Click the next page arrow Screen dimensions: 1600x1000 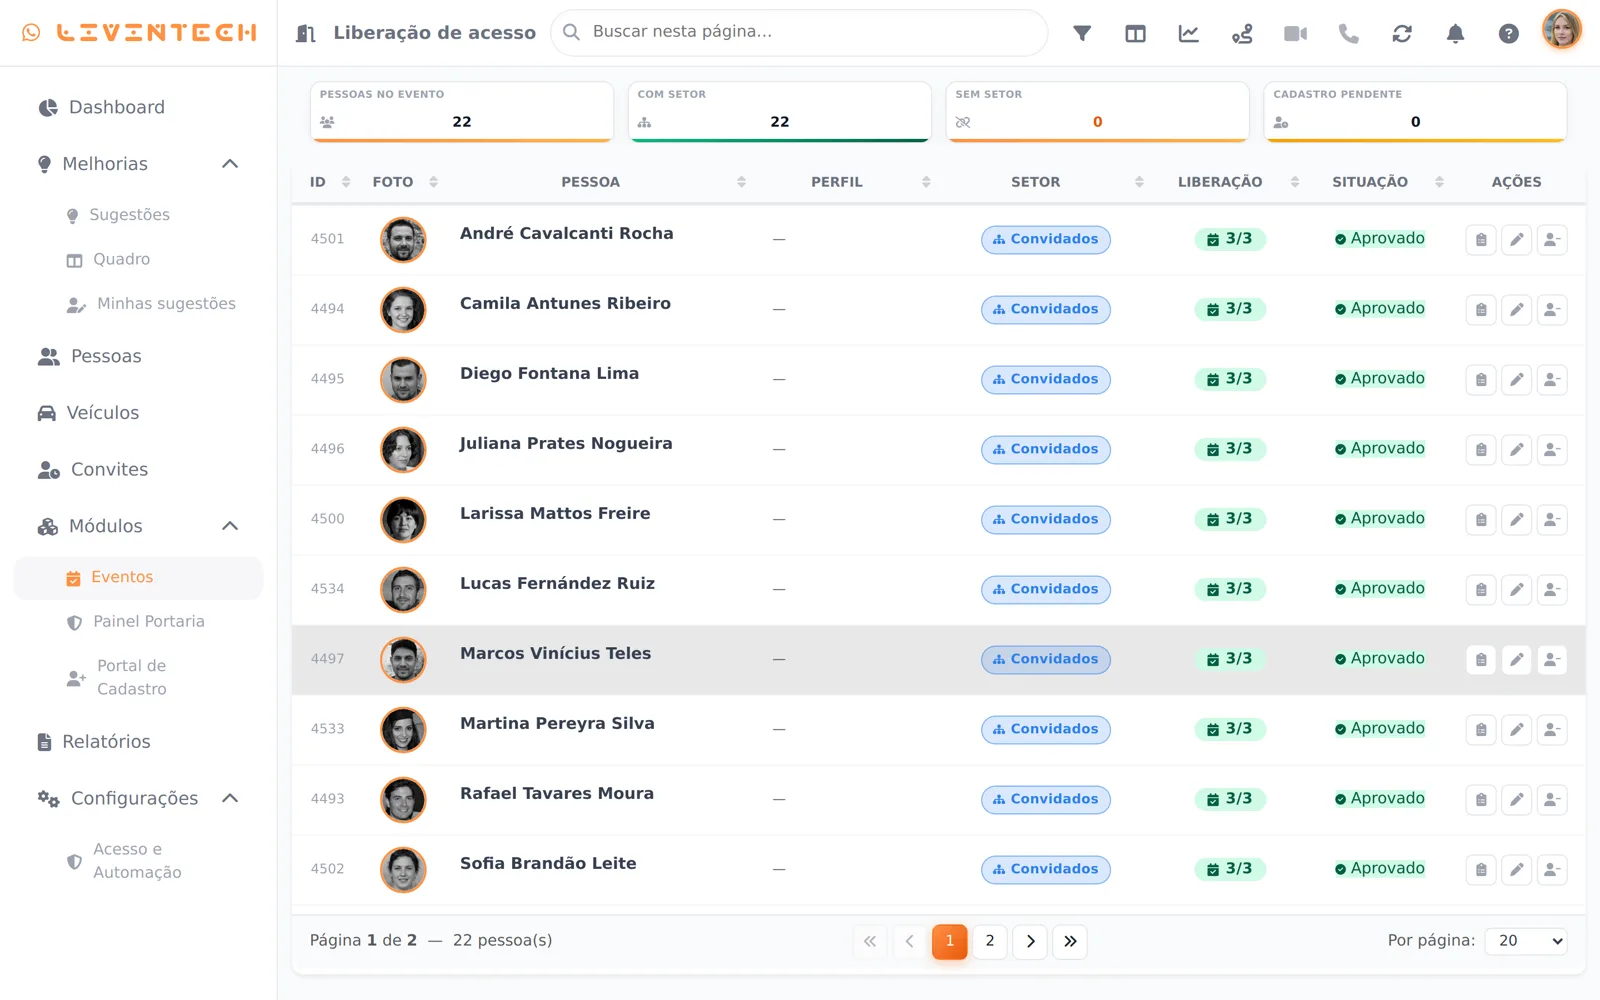click(1030, 941)
